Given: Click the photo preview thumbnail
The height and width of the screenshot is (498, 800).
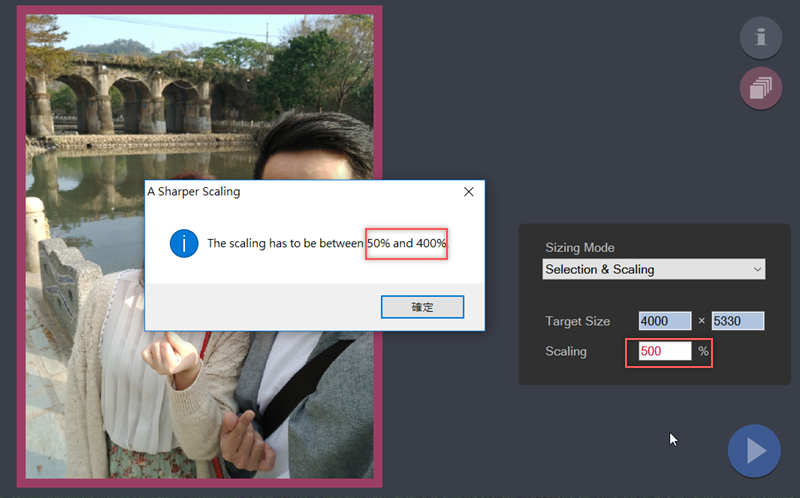Looking at the screenshot, I should pos(199,246).
